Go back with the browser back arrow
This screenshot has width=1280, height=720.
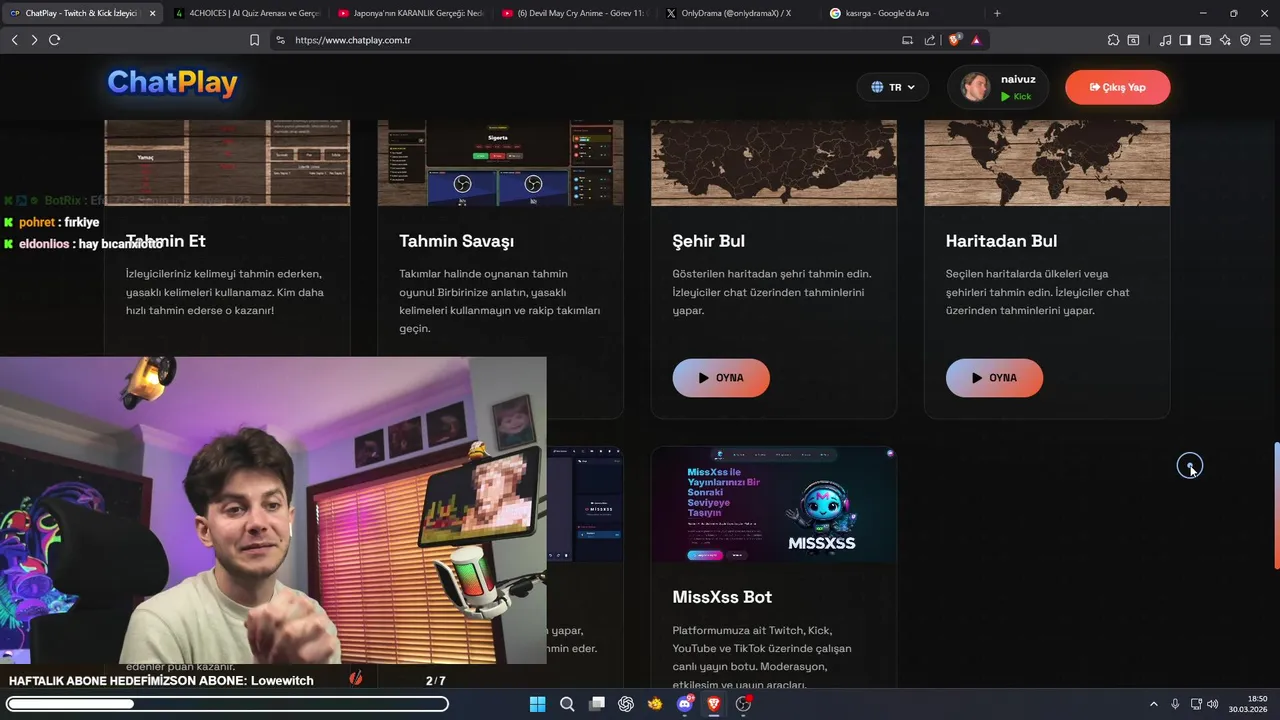(x=14, y=40)
